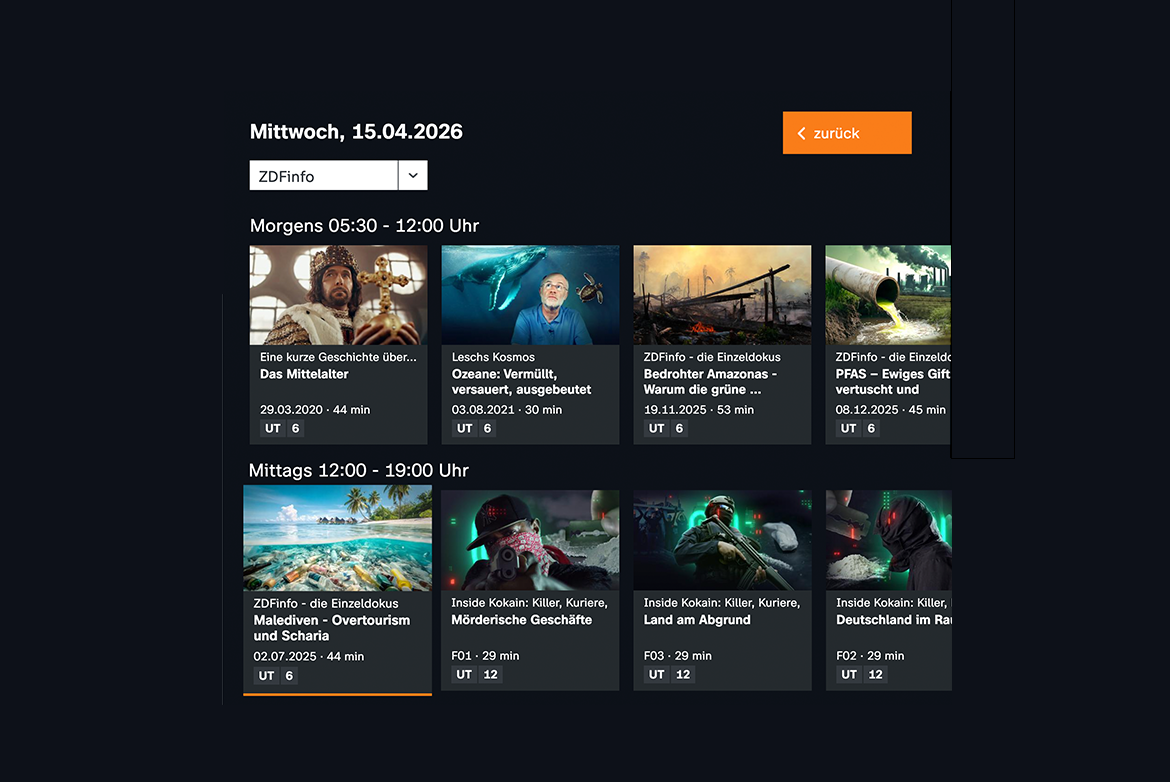Click the UT badge under Bedrohter Amazonas
Image resolution: width=1170 pixels, height=782 pixels.
coord(657,428)
